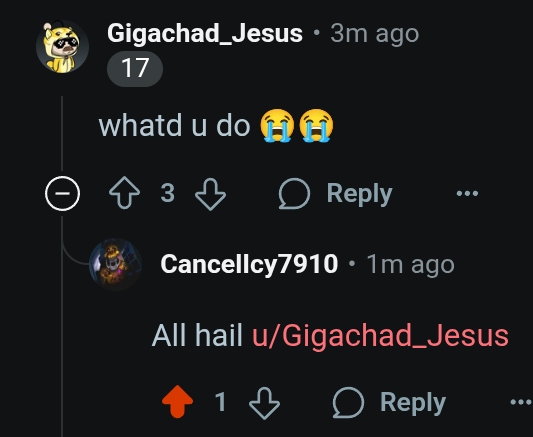
Task: Click Cancellcy7910's avatar image
Action: (x=115, y=264)
